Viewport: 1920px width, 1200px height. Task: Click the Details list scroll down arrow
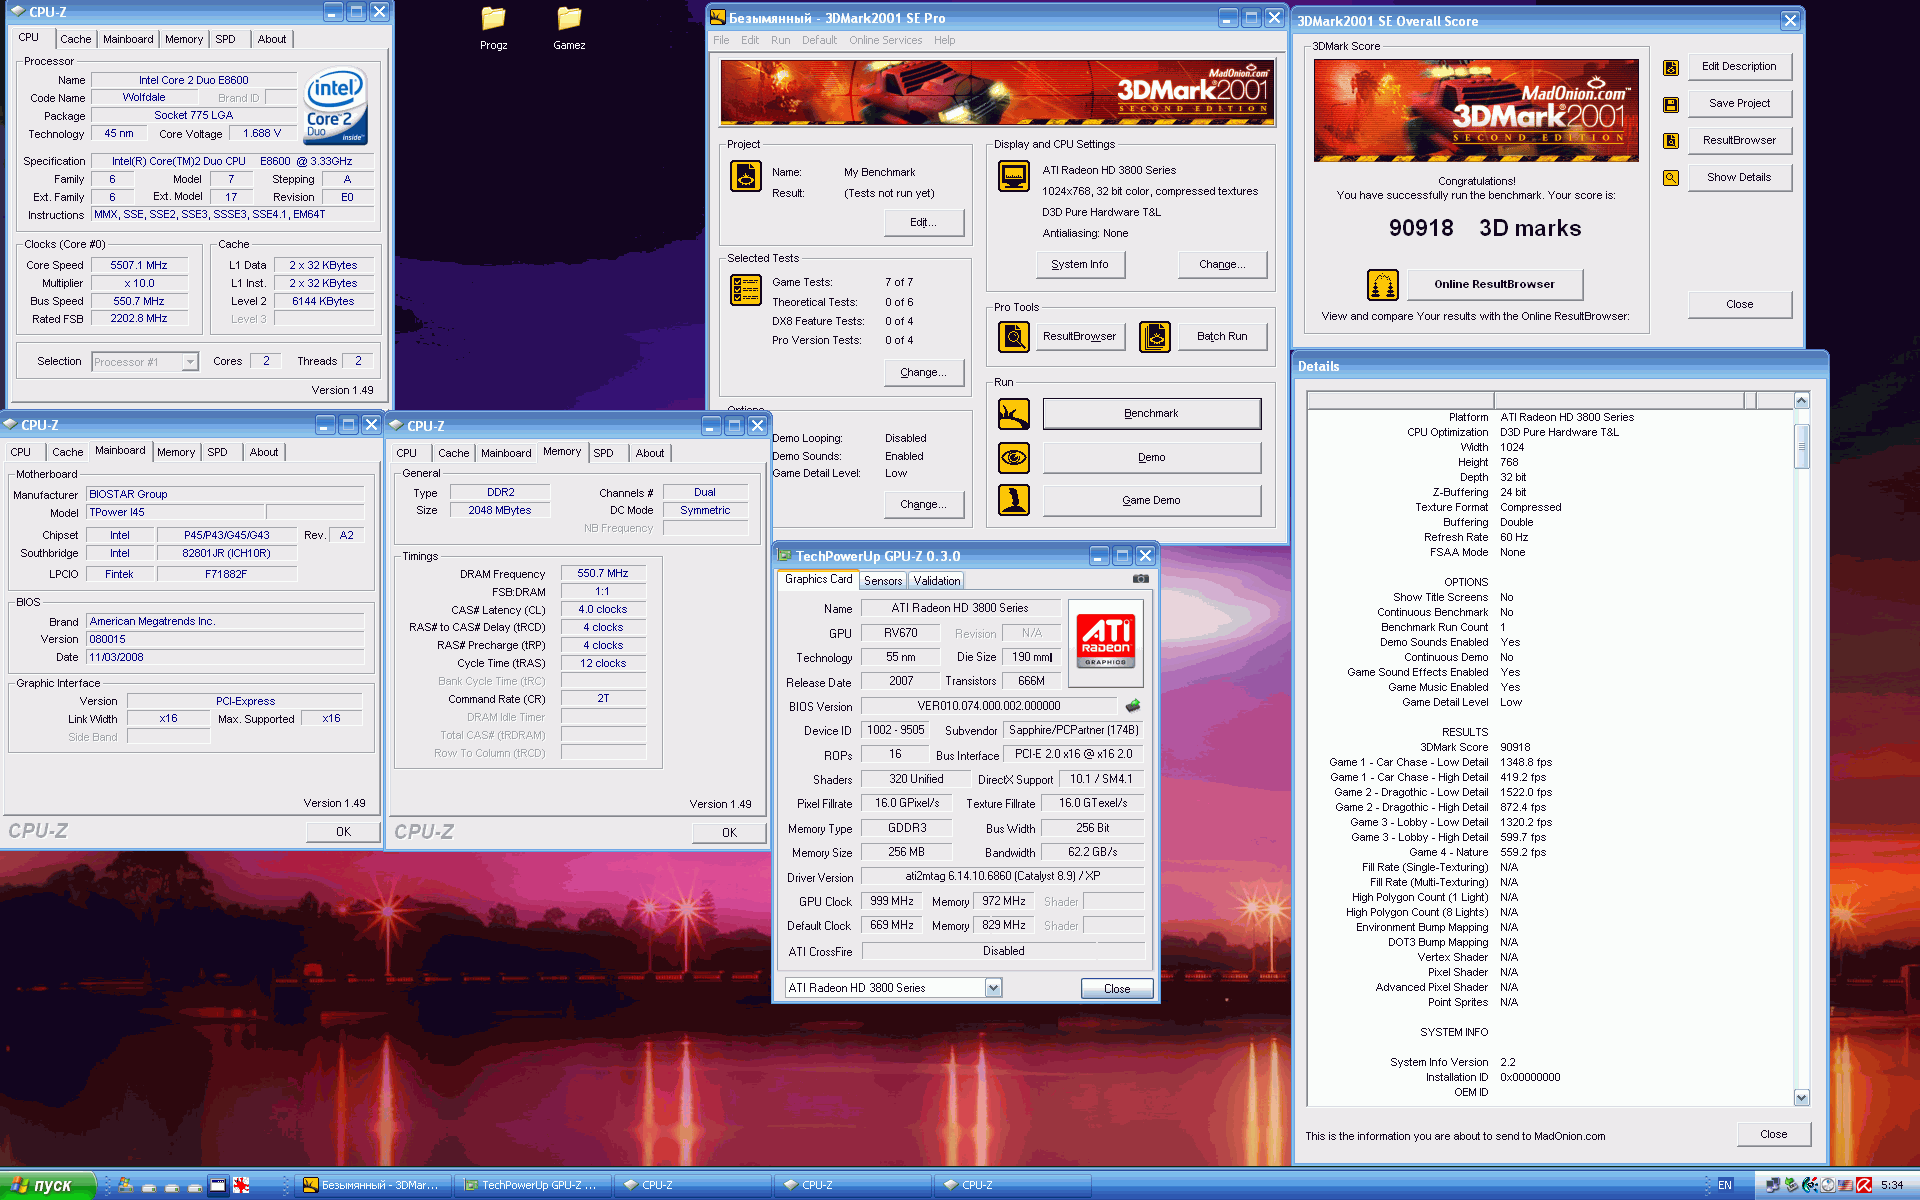coord(1801,1097)
